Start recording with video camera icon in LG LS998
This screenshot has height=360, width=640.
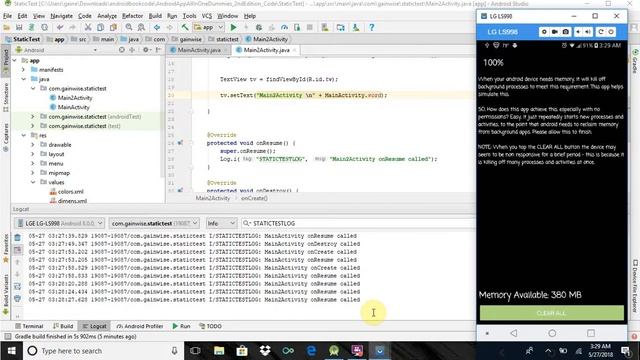coord(555,31)
